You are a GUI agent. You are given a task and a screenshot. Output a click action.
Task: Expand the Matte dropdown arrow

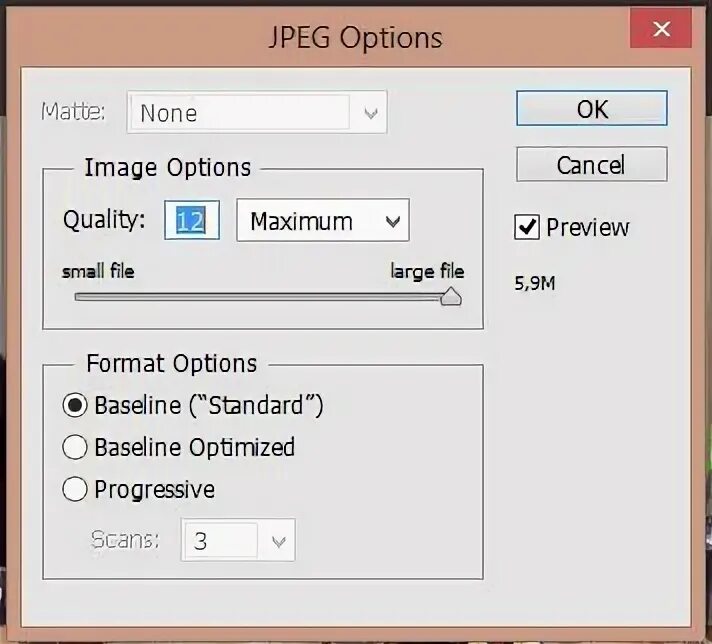(x=372, y=113)
